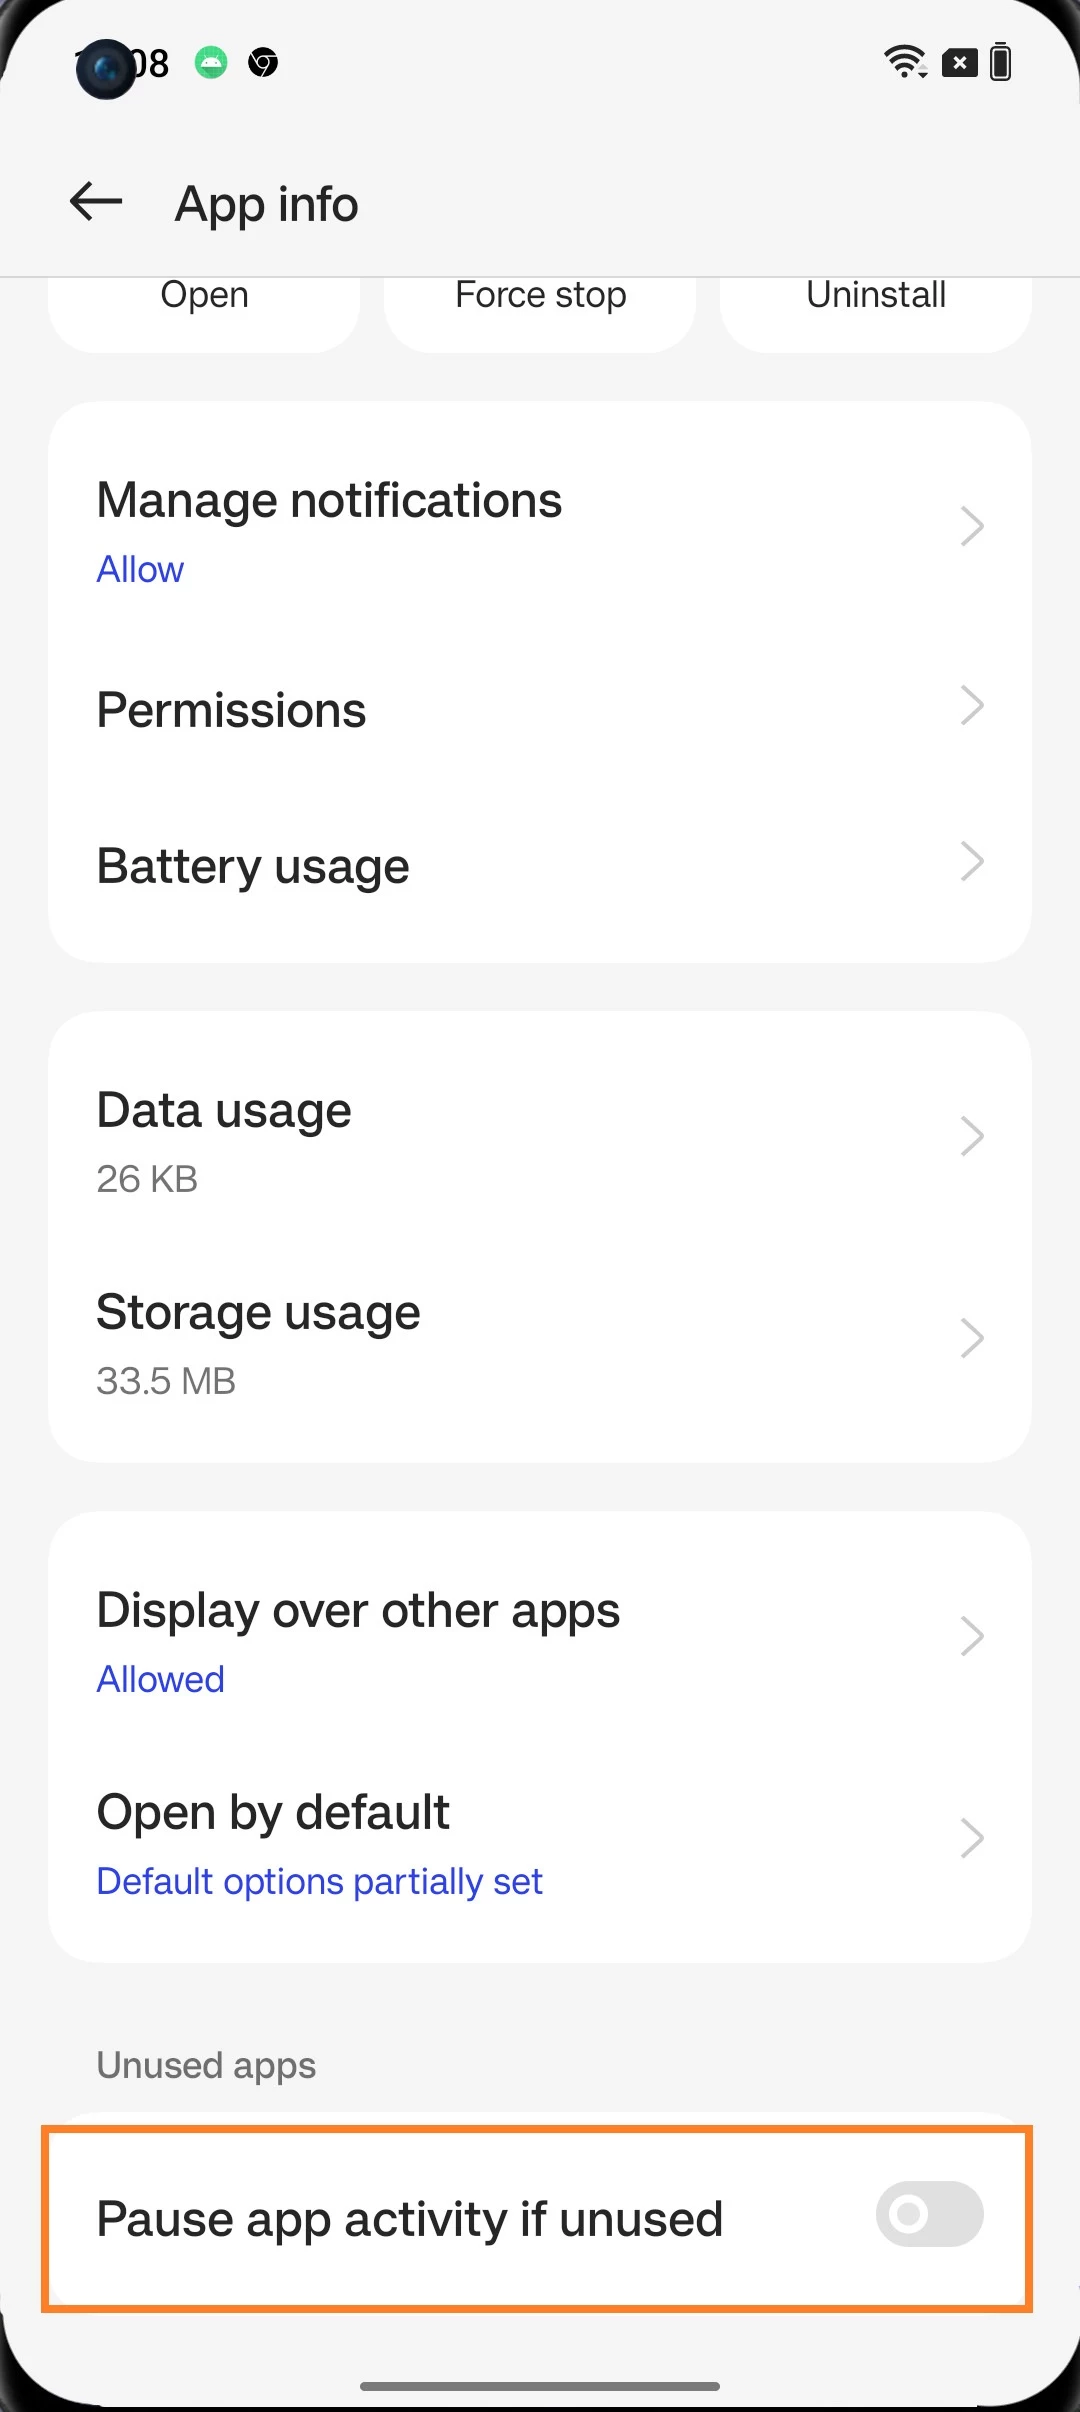This screenshot has width=1080, height=2412.
Task: Toggle Pause app activity if unused
Action: (x=929, y=2214)
